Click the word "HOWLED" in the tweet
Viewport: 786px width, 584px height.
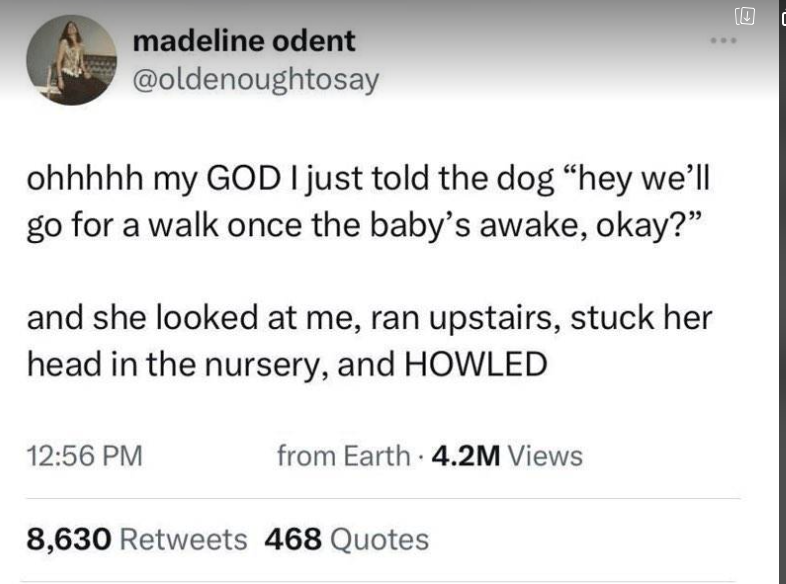[x=475, y=365]
